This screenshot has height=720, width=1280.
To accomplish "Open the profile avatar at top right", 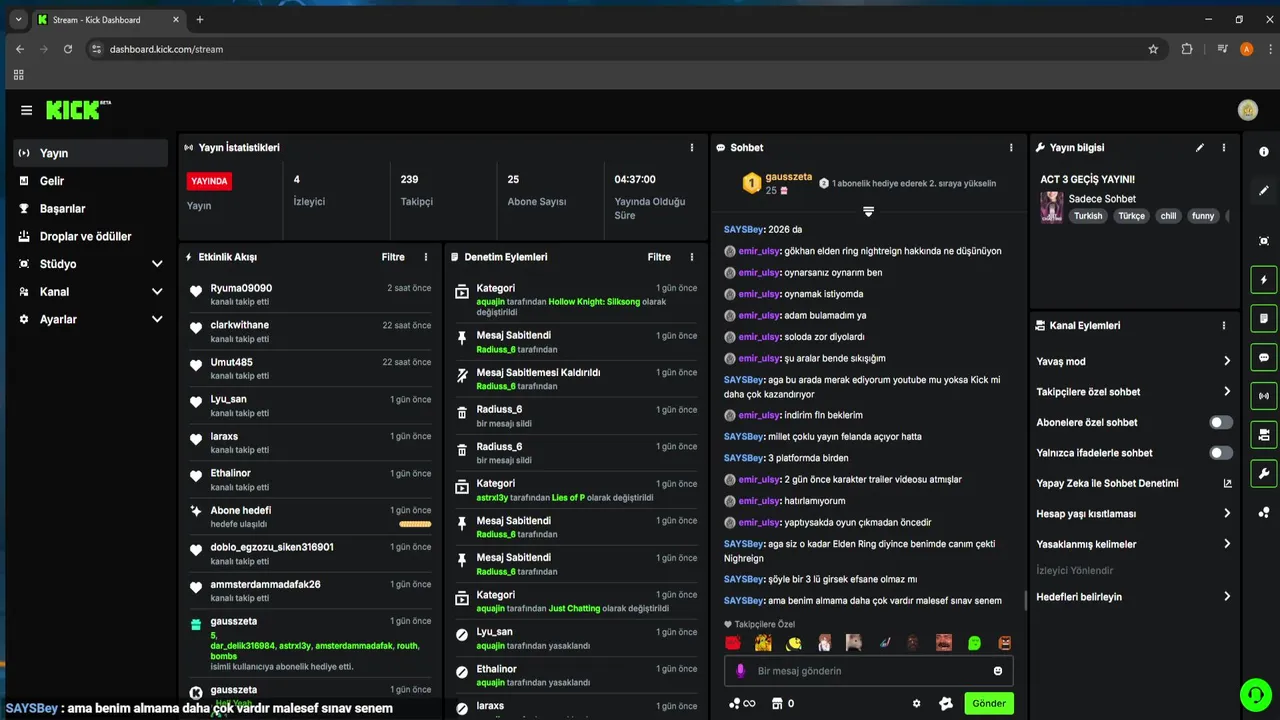I will [x=1247, y=110].
